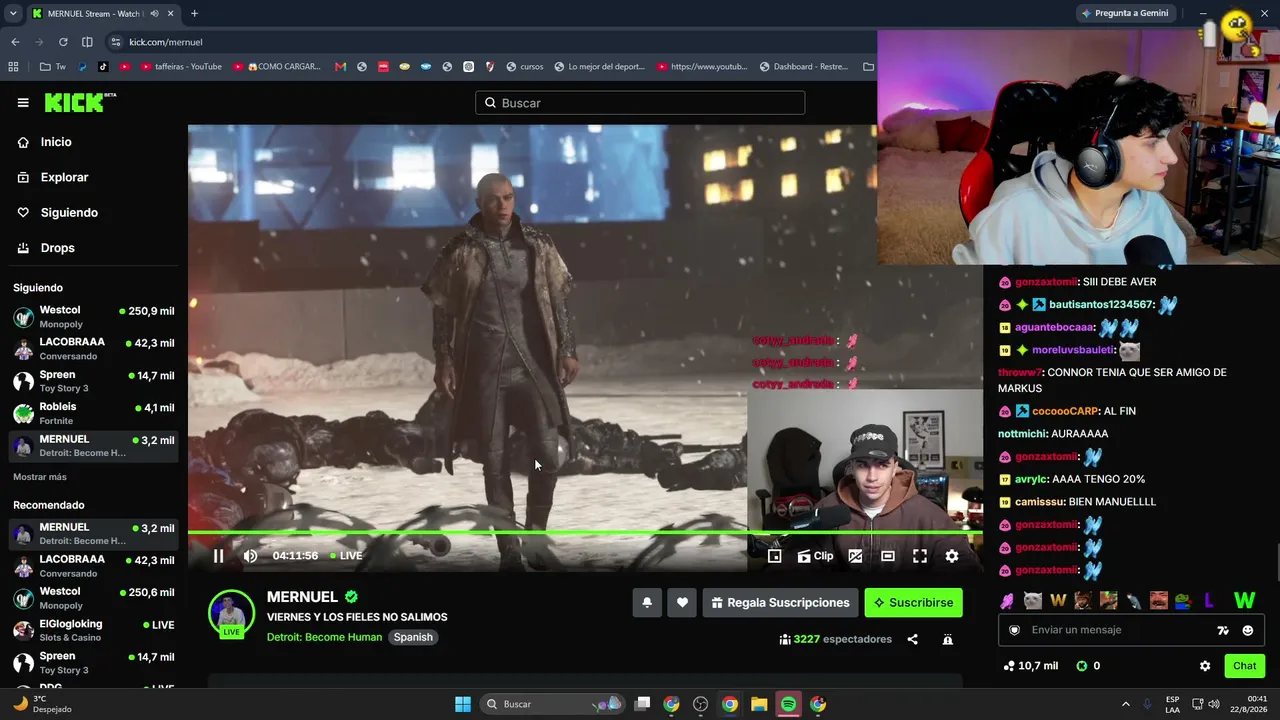Open File Explorer from the taskbar
This screenshot has height=720, width=1280.
(759, 704)
